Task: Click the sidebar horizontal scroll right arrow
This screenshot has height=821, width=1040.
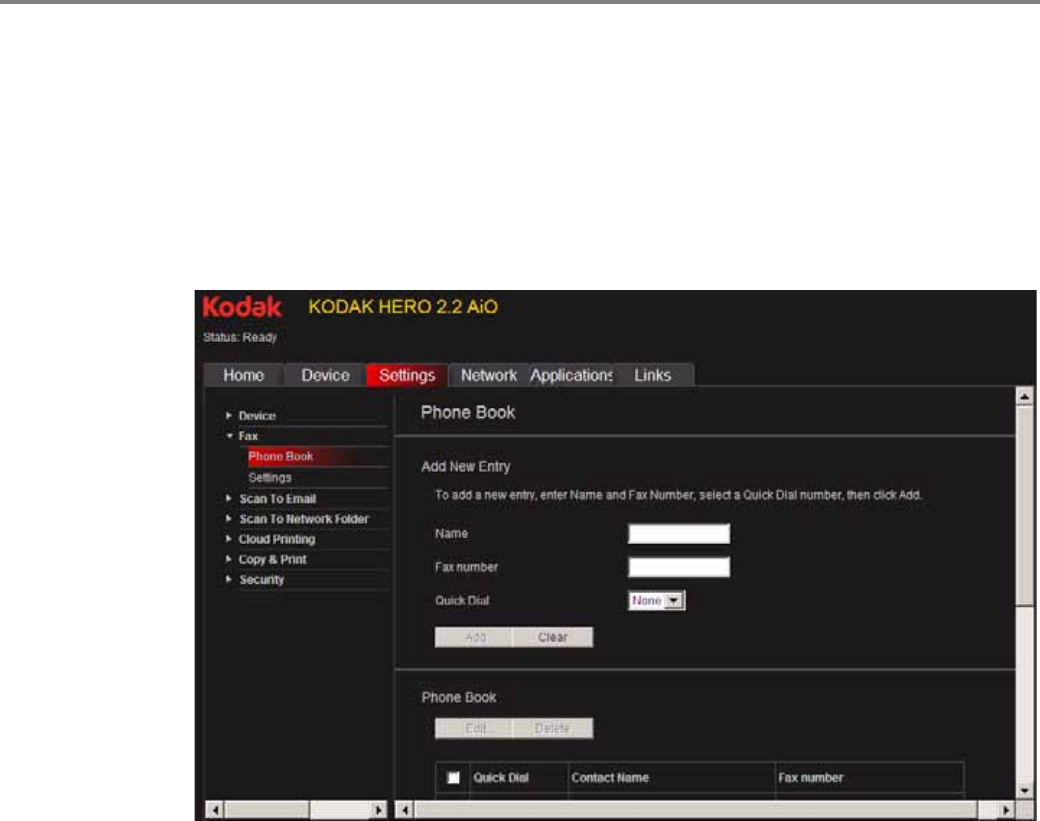Action: pyautogui.click(x=379, y=810)
